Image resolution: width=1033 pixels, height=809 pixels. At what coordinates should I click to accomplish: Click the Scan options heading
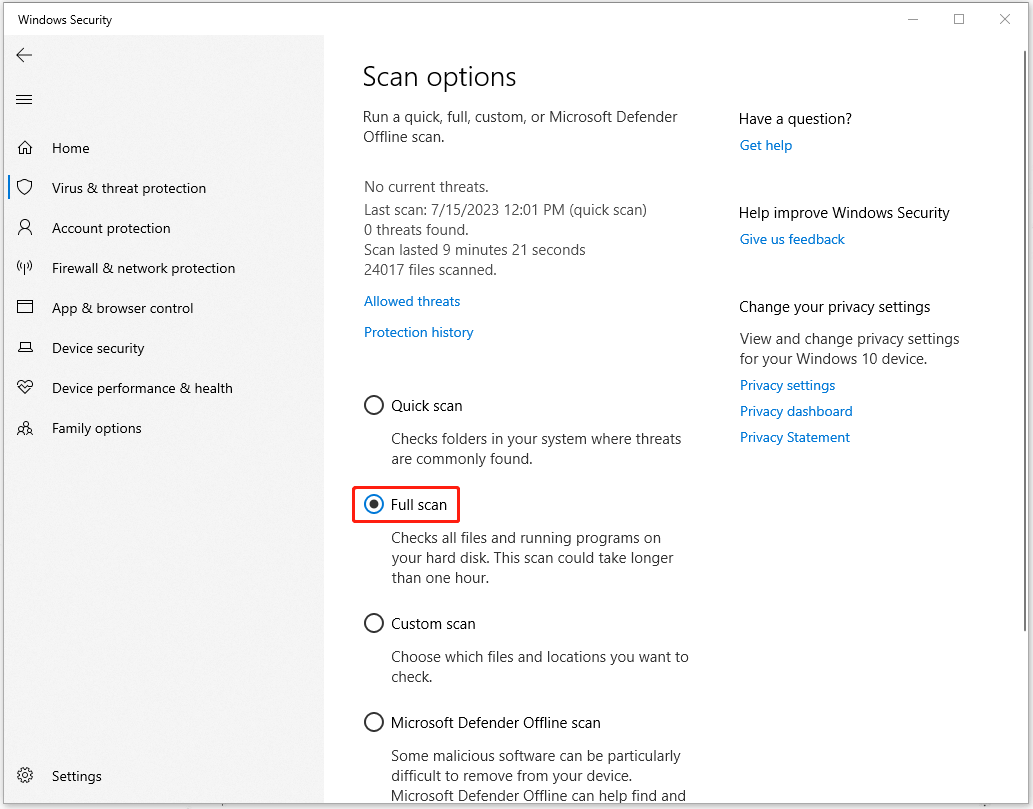pyautogui.click(x=439, y=77)
